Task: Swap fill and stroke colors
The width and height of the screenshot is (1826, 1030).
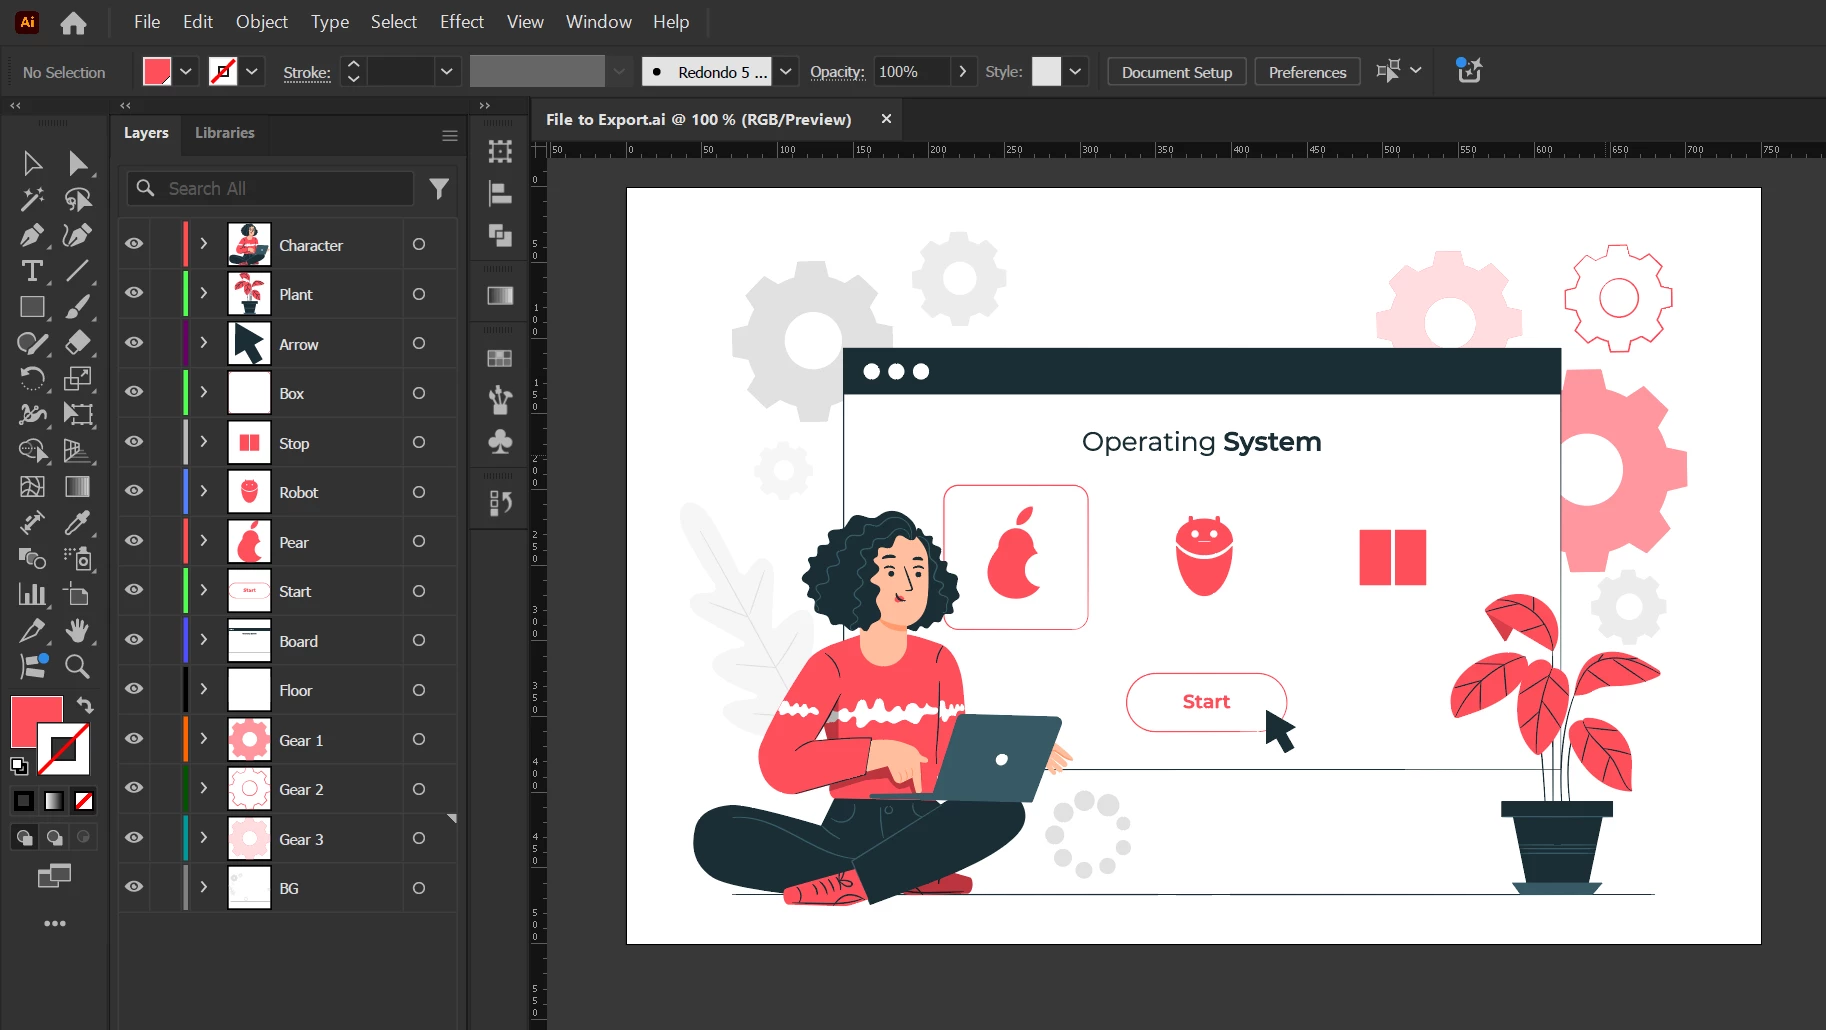Action: click(x=85, y=705)
